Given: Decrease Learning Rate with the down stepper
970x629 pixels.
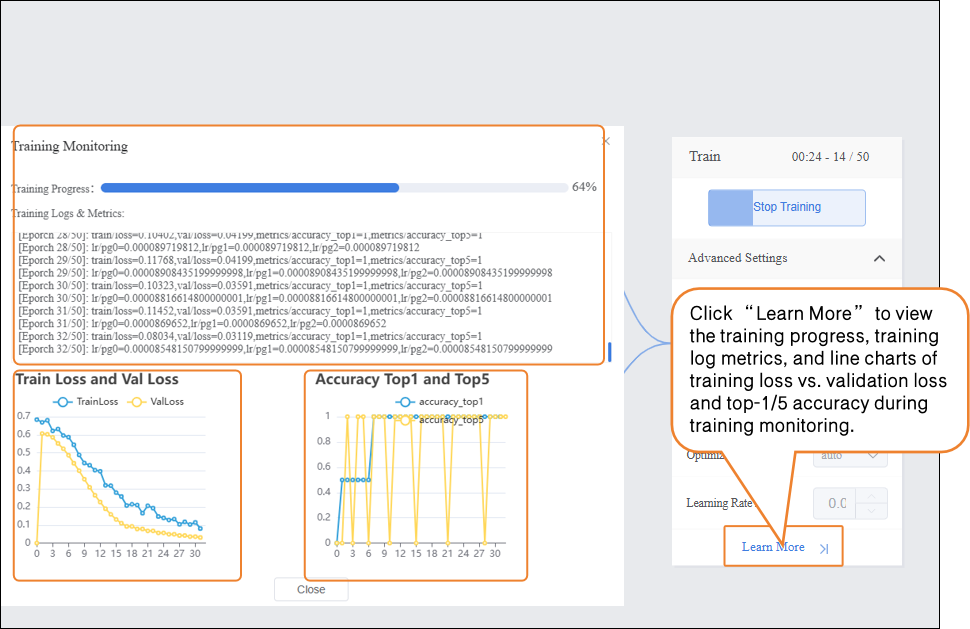Looking at the screenshot, I should click(874, 511).
